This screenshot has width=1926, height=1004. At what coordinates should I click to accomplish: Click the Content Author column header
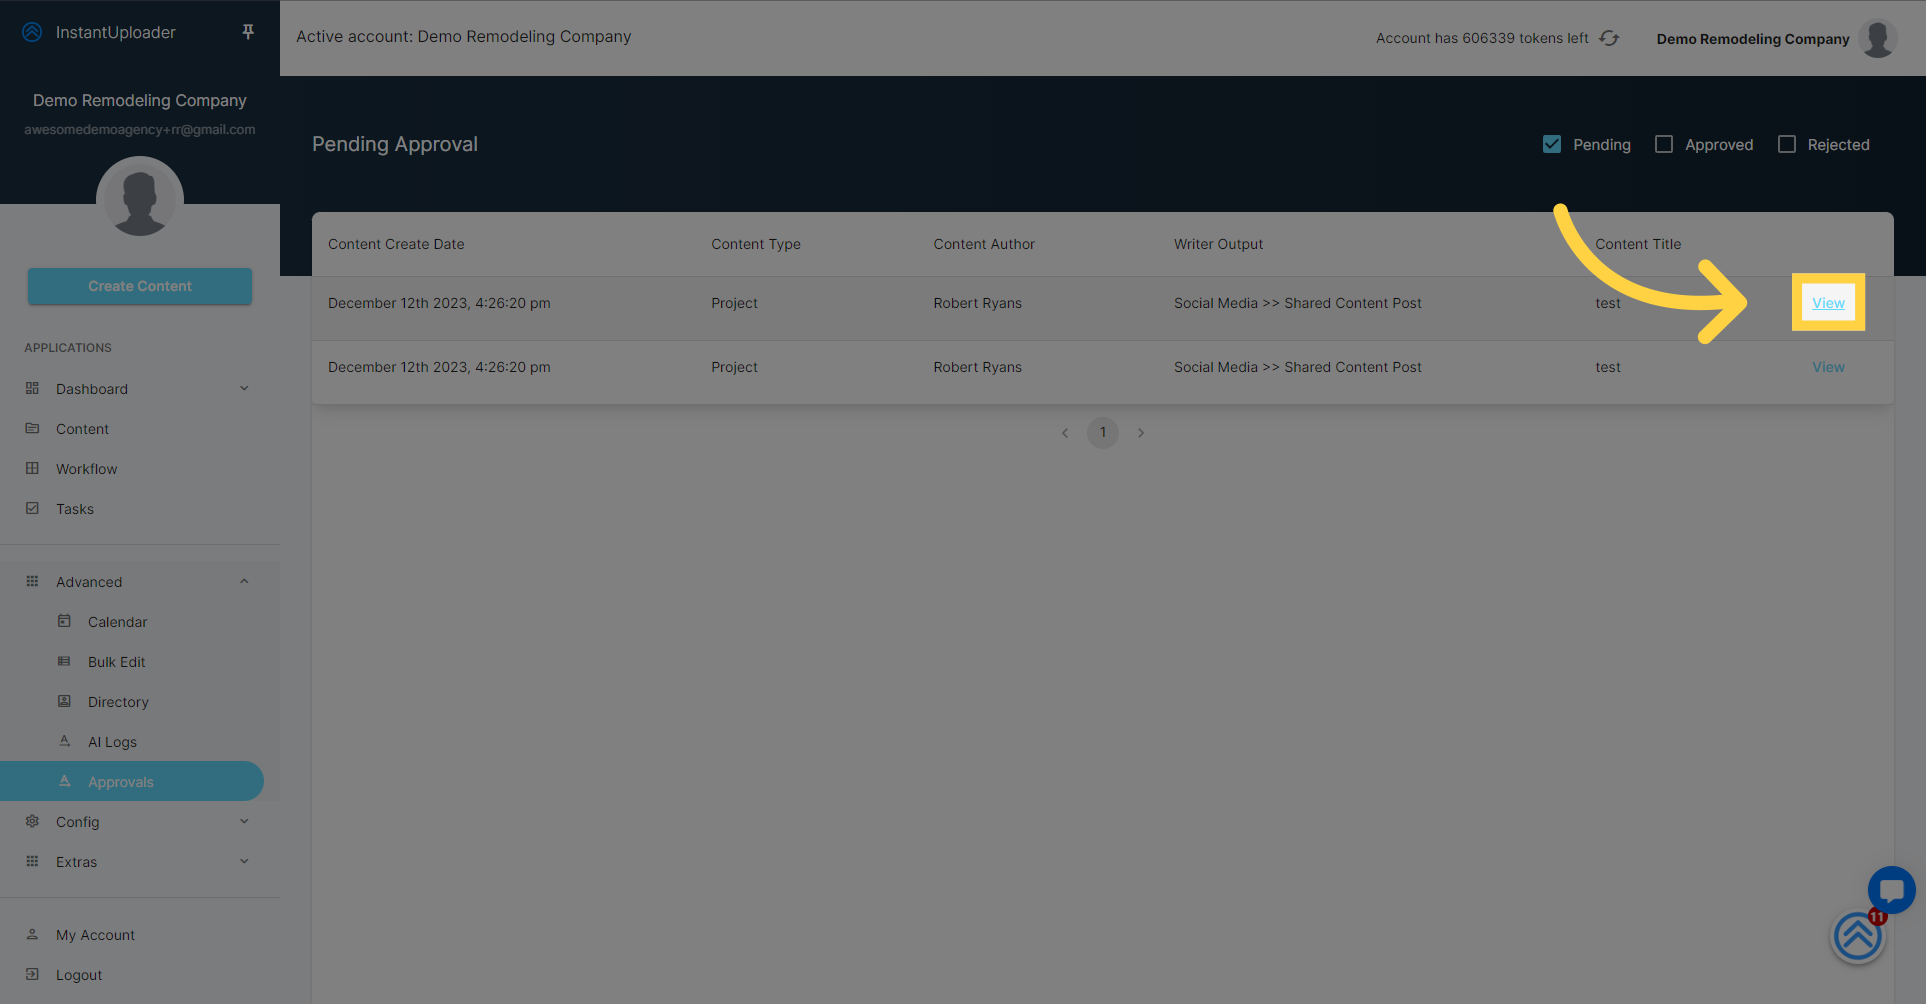(984, 244)
